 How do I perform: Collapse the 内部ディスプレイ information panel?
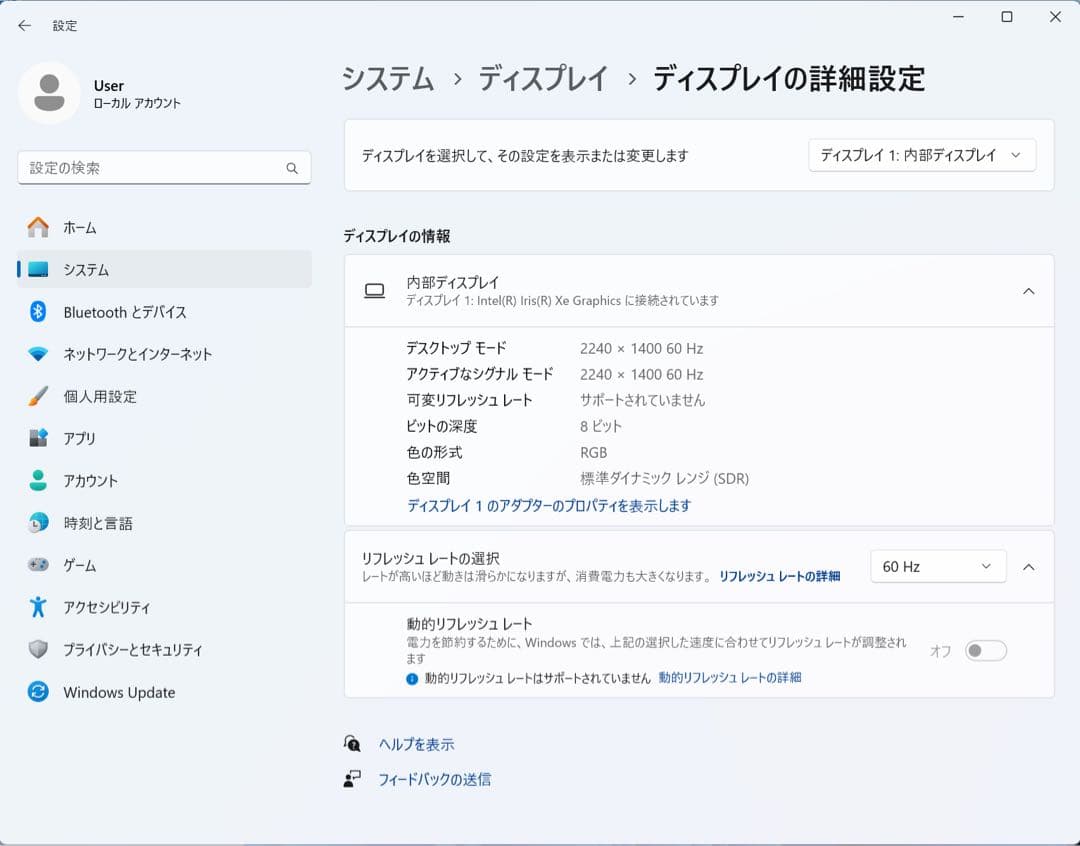[x=1029, y=291]
